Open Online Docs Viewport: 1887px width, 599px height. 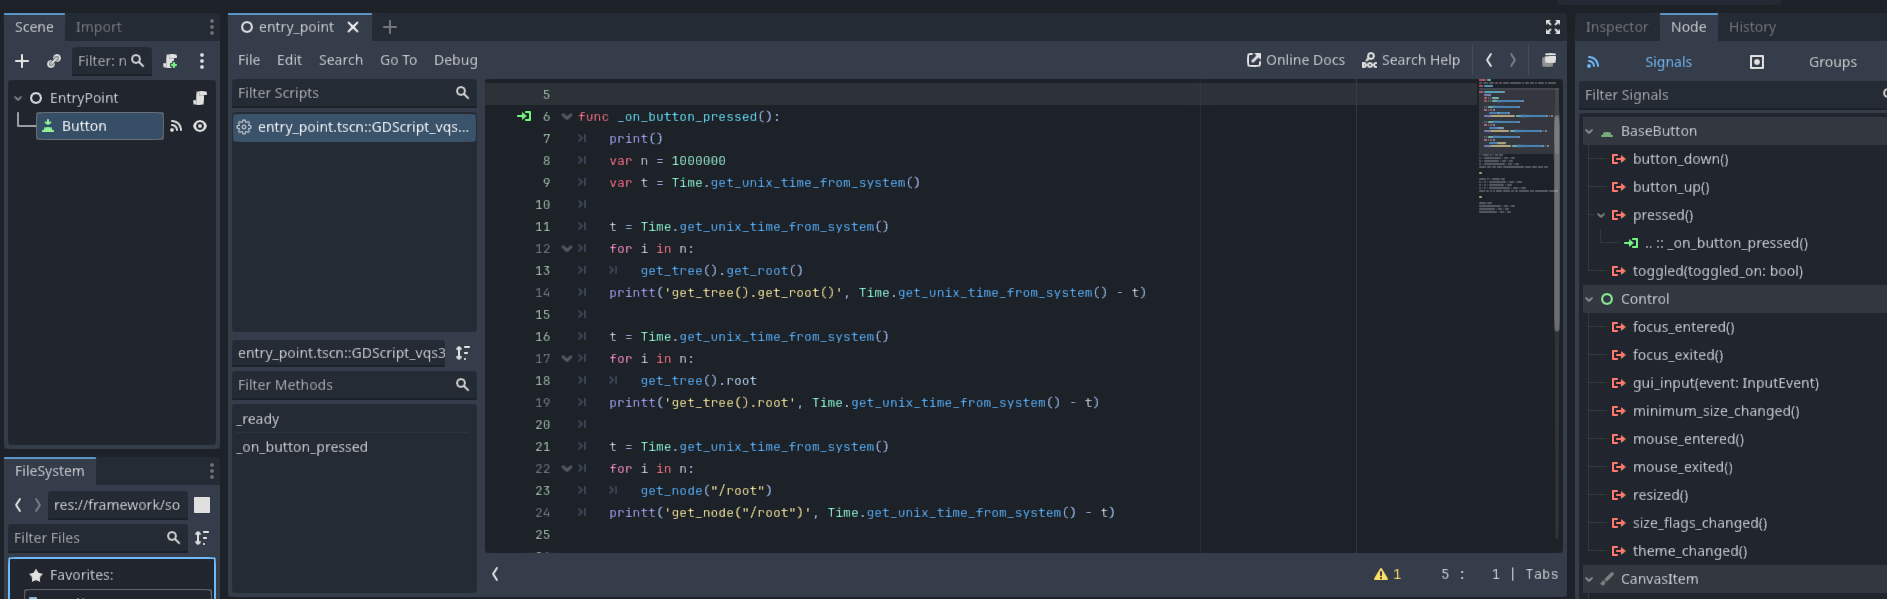click(x=1296, y=60)
